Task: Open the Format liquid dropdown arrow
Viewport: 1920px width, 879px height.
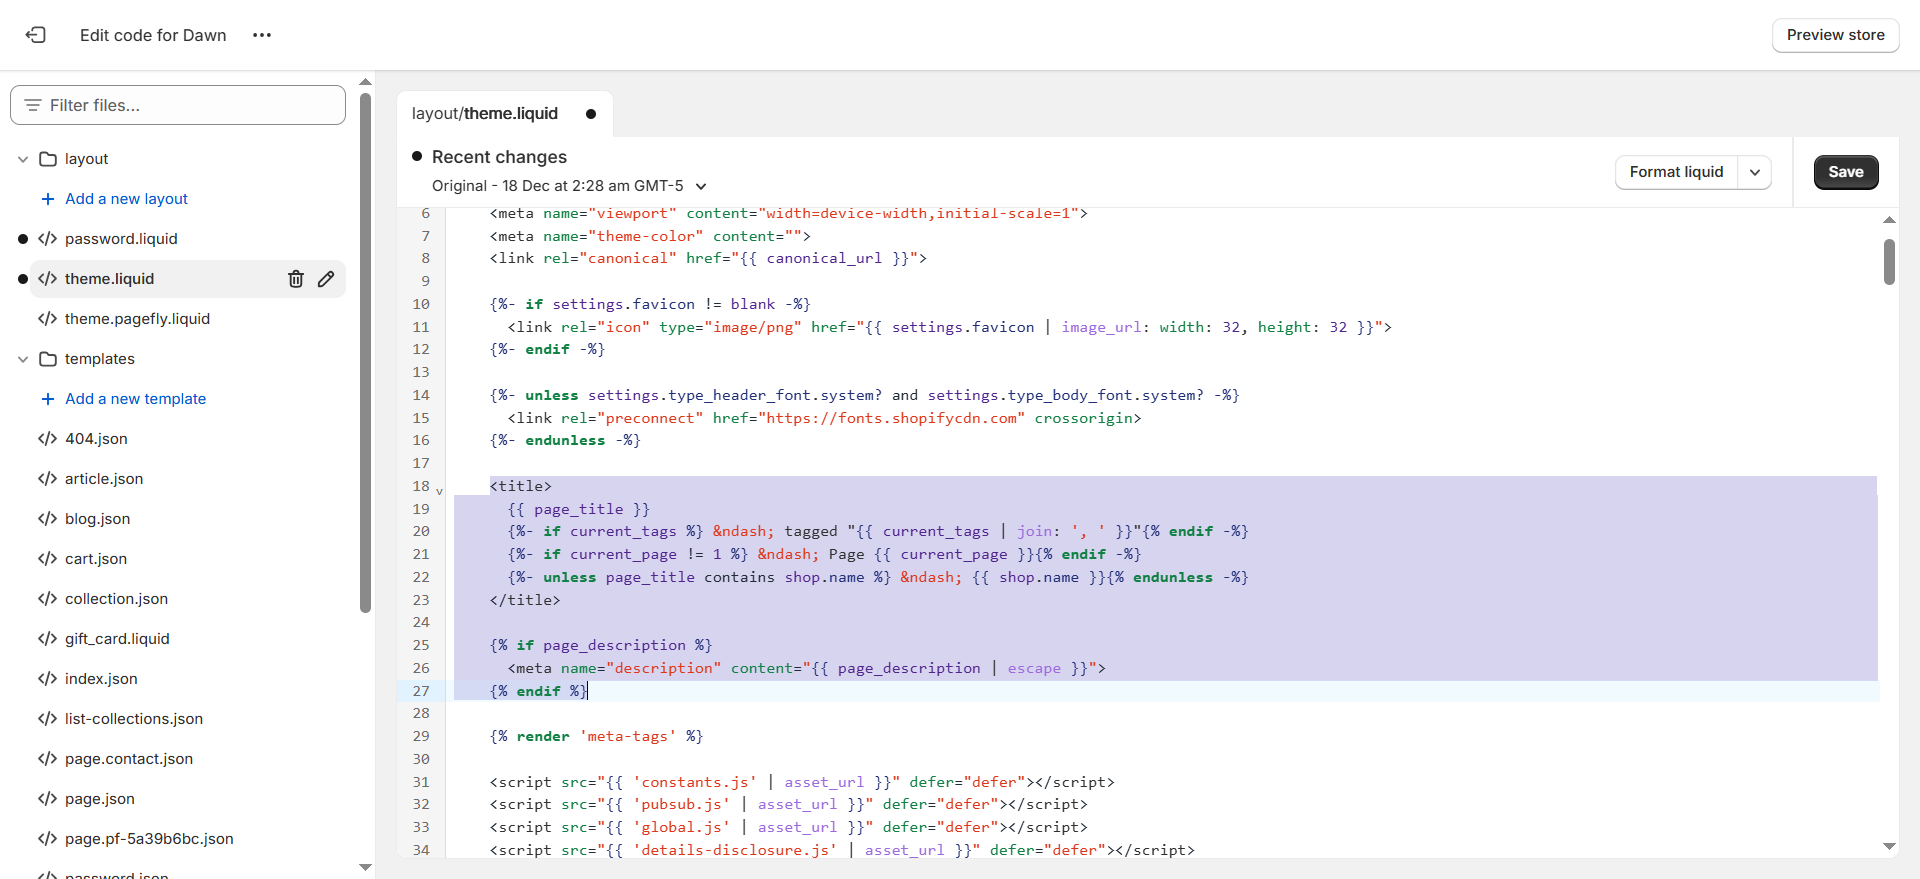Action: [1755, 172]
